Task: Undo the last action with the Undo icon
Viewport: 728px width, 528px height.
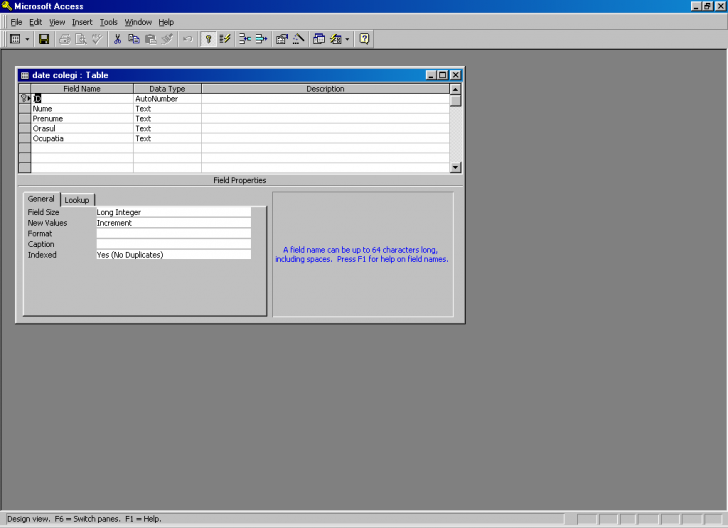Action: pyautogui.click(x=188, y=39)
